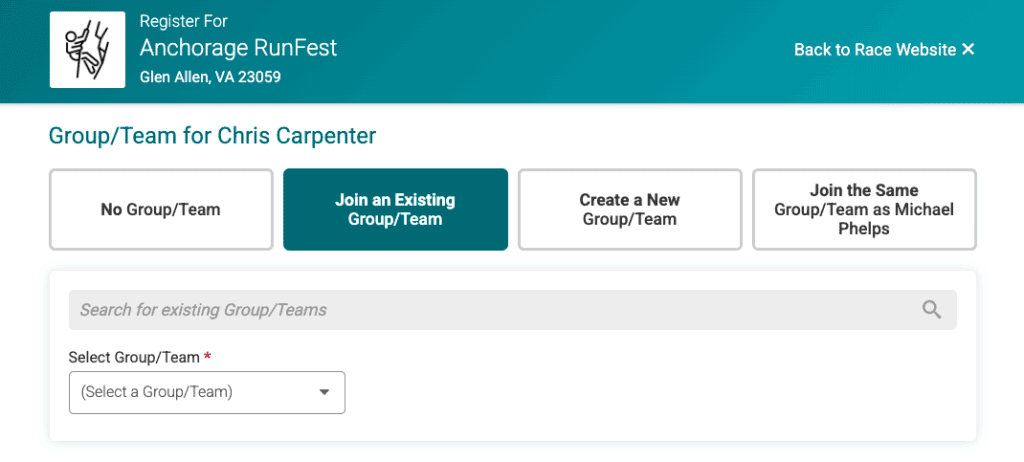This screenshot has width=1024, height=462.
Task: Click blank area right of Group/Team dropdown
Action: pos(650,392)
